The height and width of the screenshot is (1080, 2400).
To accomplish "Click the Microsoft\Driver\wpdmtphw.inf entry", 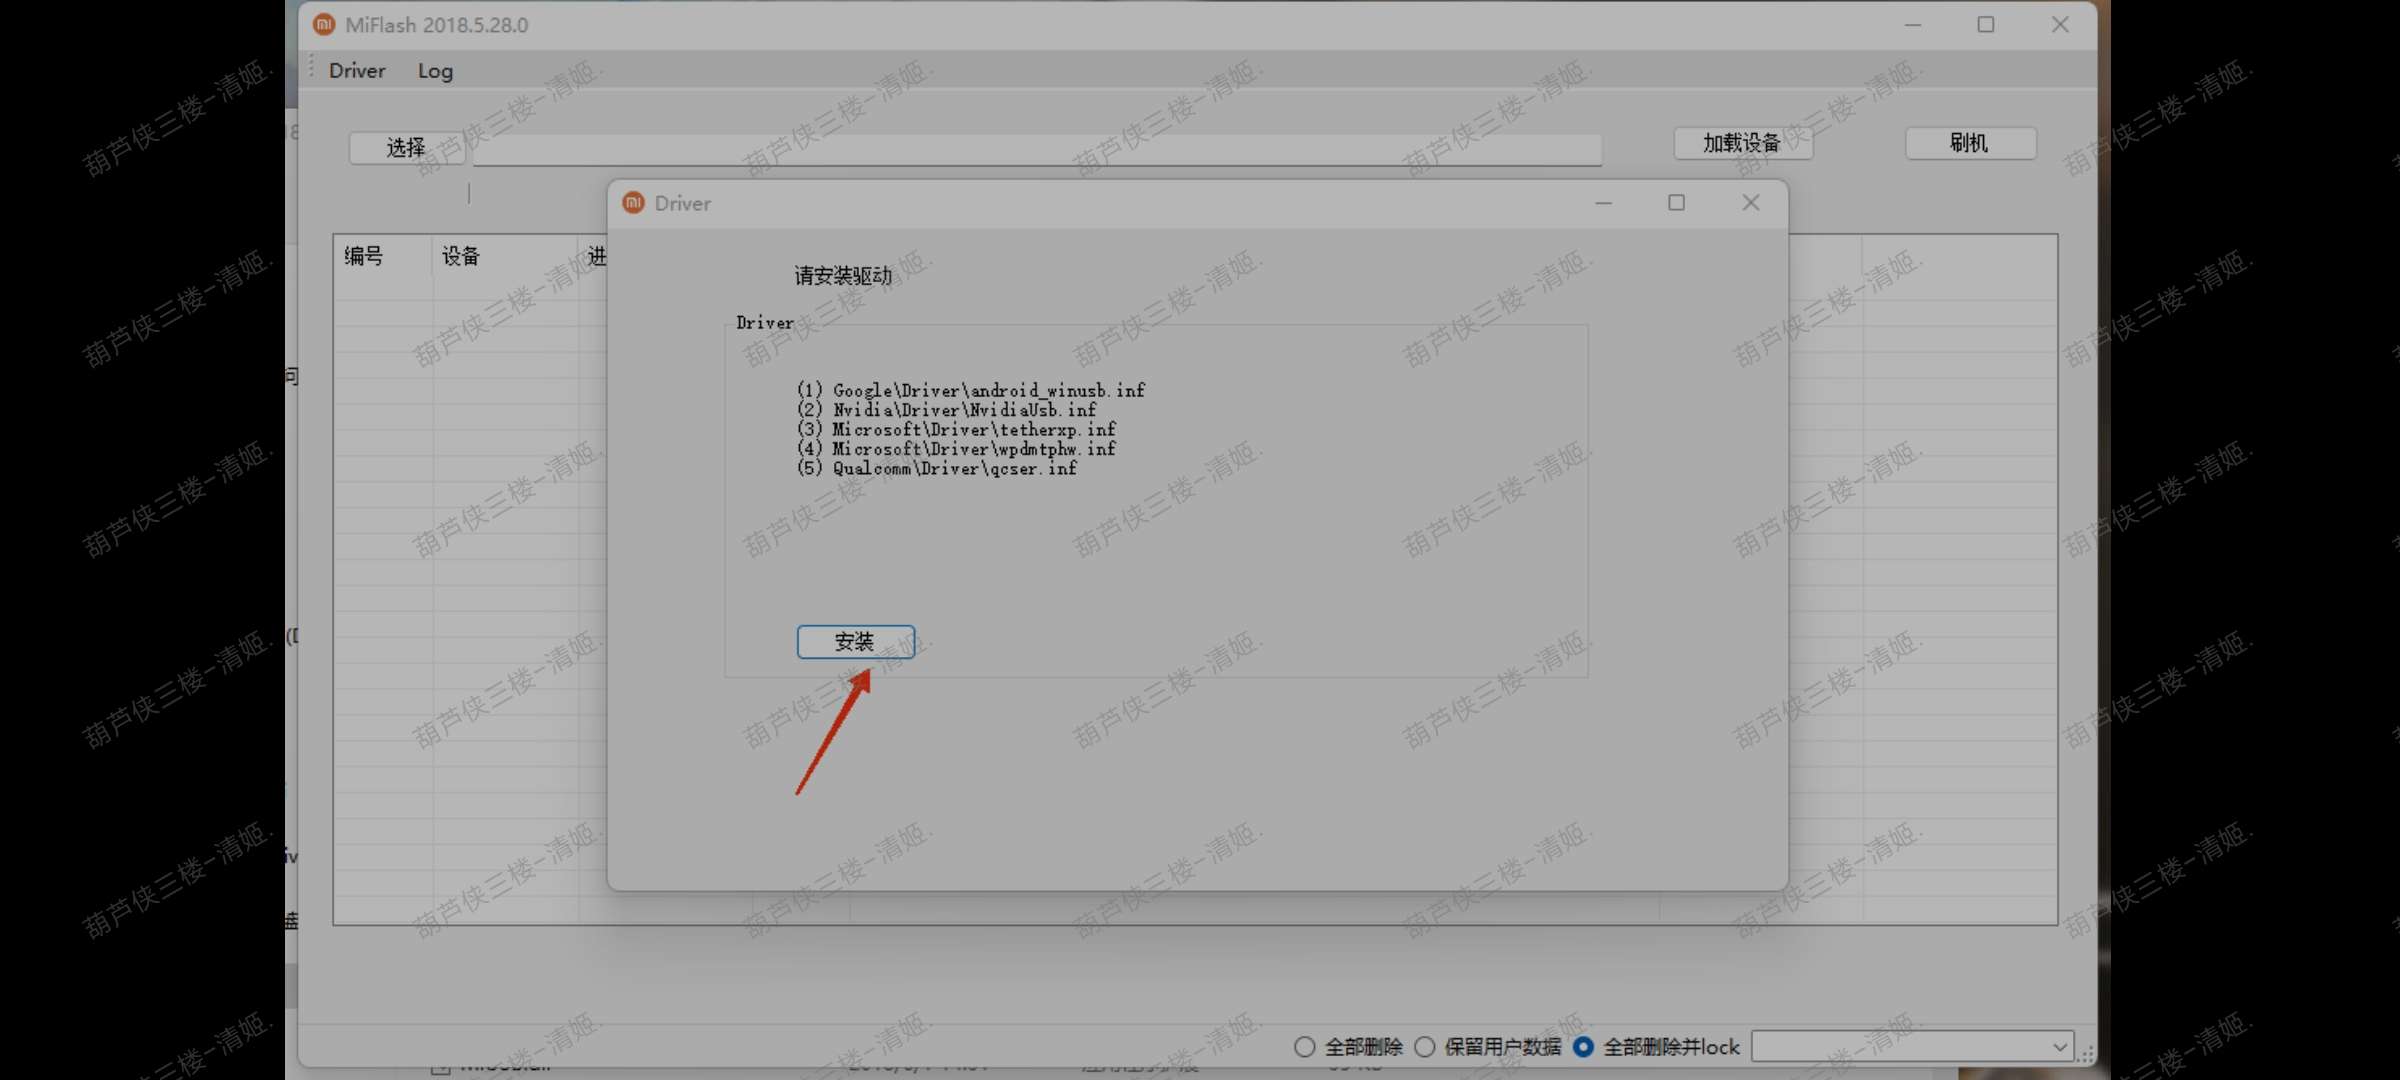I will pos(956,449).
